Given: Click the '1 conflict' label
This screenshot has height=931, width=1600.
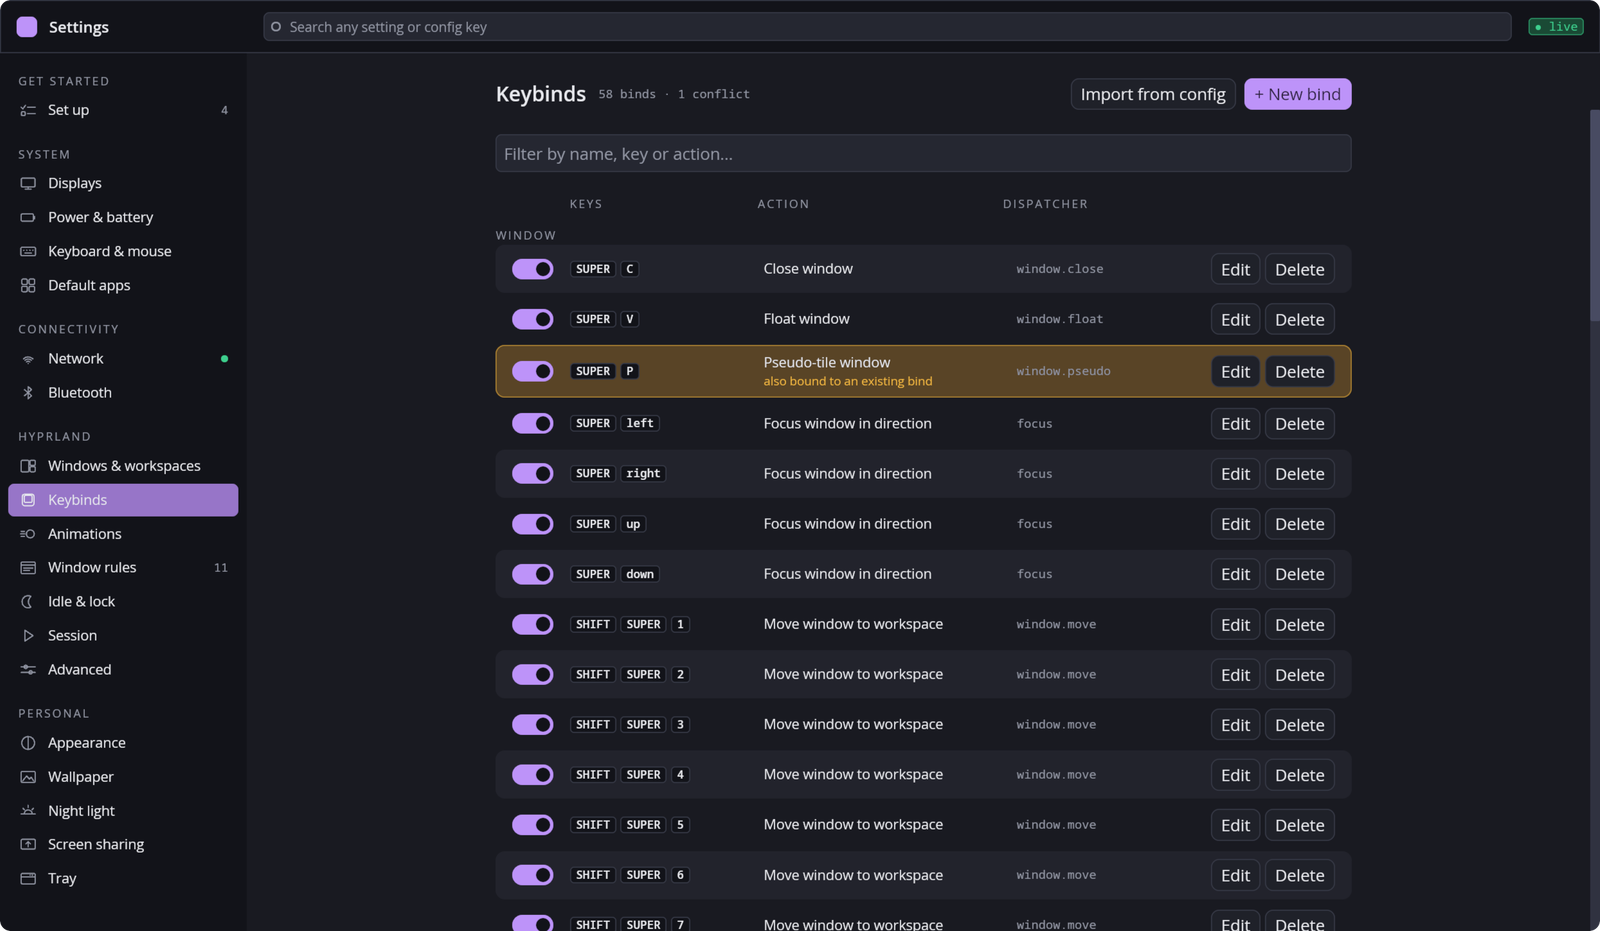Looking at the screenshot, I should [x=714, y=94].
